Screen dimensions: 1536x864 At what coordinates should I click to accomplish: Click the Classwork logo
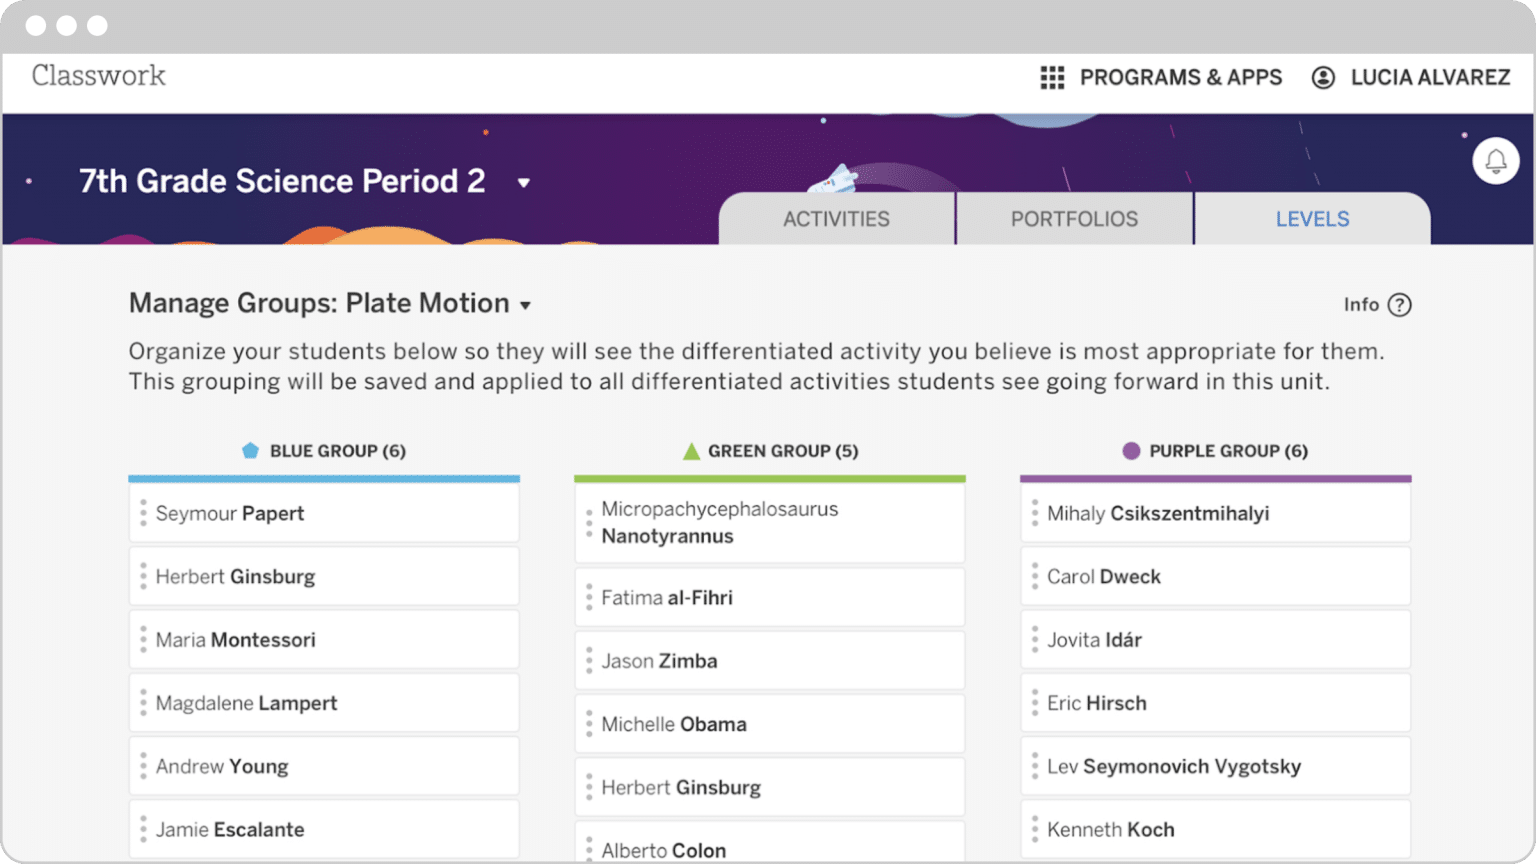pyautogui.click(x=98, y=76)
